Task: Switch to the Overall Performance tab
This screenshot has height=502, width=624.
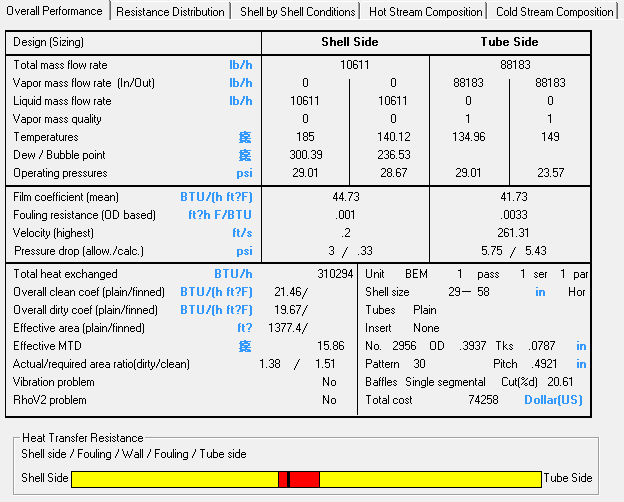Action: 55,11
